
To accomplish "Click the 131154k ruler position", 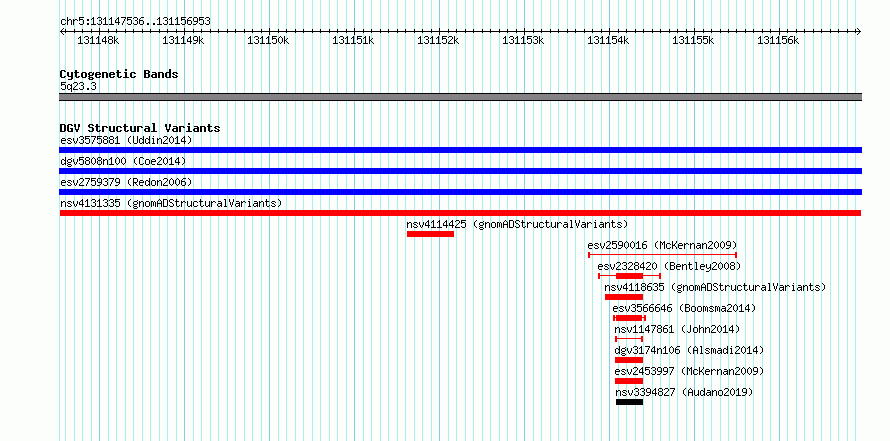I will [x=608, y=40].
